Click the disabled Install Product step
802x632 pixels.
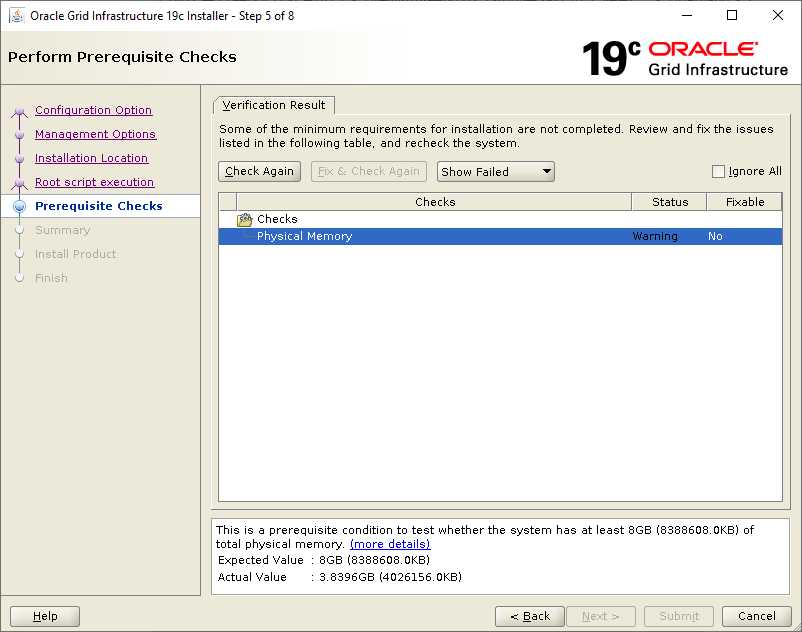[x=76, y=254]
